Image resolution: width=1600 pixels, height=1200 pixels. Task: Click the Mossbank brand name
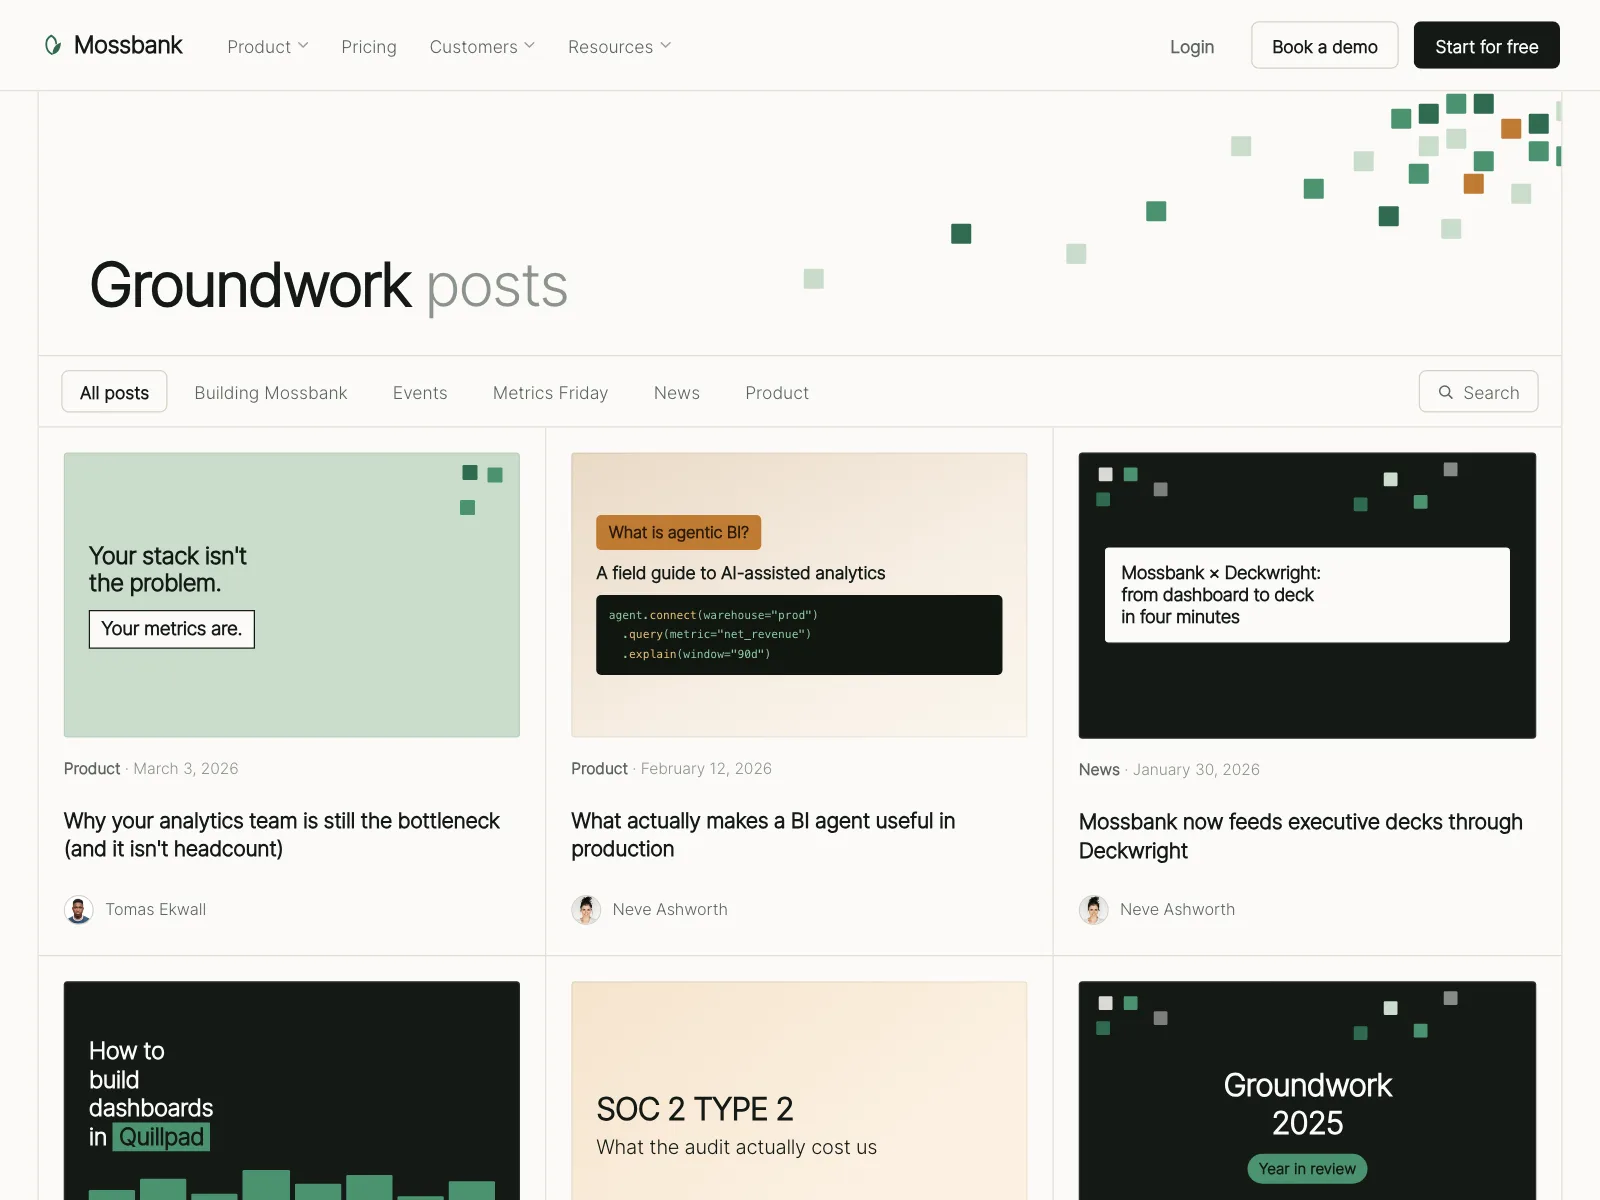128,46
